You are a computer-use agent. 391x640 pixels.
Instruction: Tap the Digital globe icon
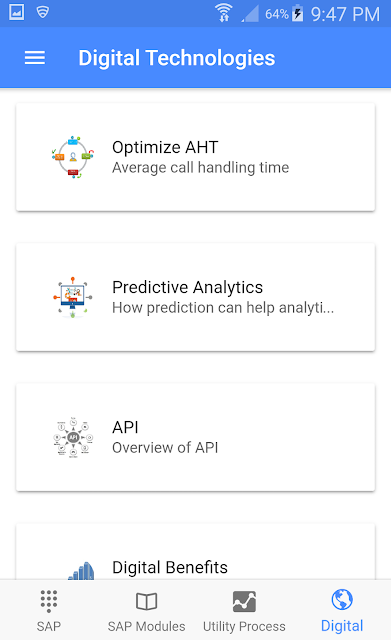point(342,600)
